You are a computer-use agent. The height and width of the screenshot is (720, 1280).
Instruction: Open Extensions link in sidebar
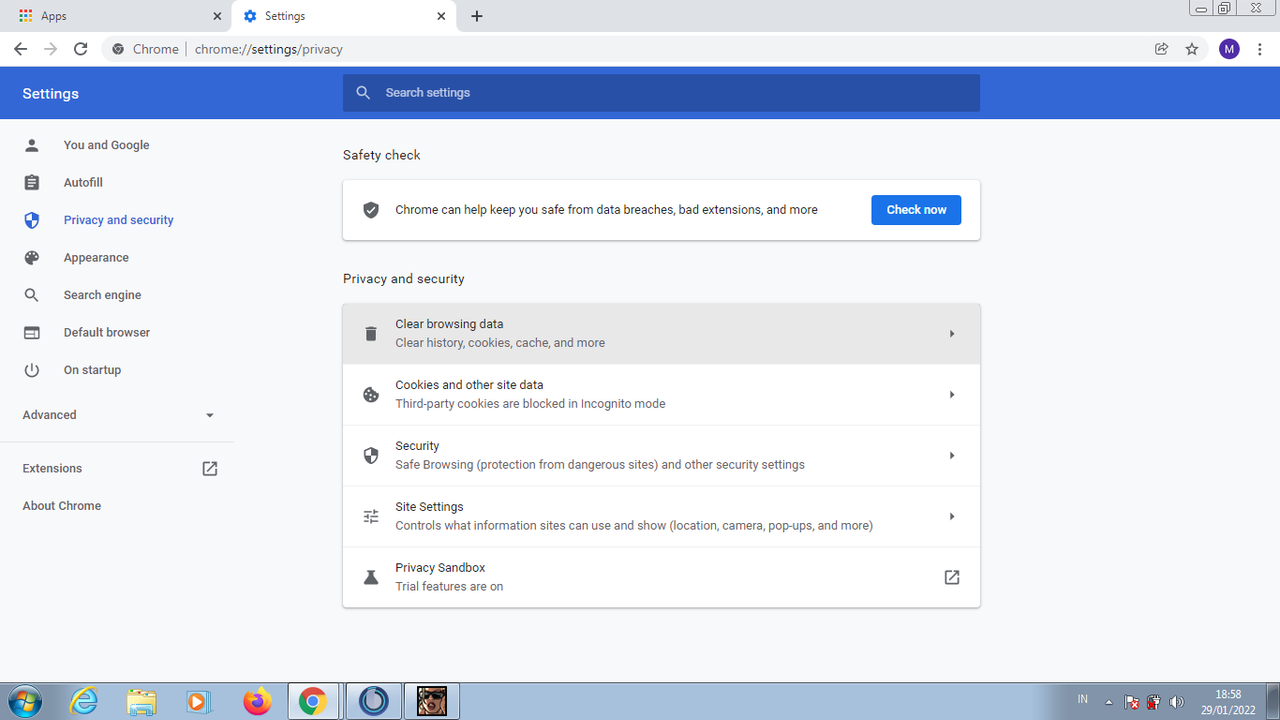coord(52,468)
